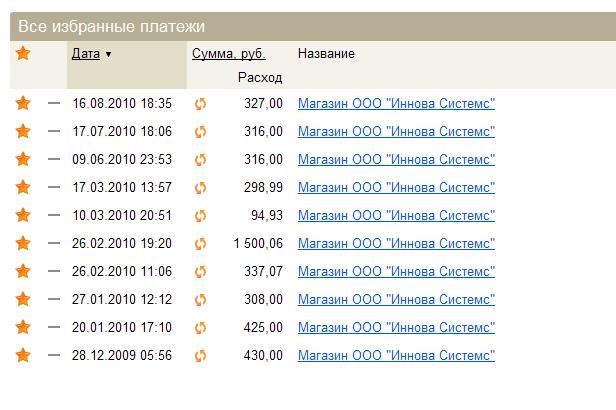The width and height of the screenshot is (616, 410).
Task: Open the Магазин ООО link for 337,07 payment
Action: coord(396,271)
